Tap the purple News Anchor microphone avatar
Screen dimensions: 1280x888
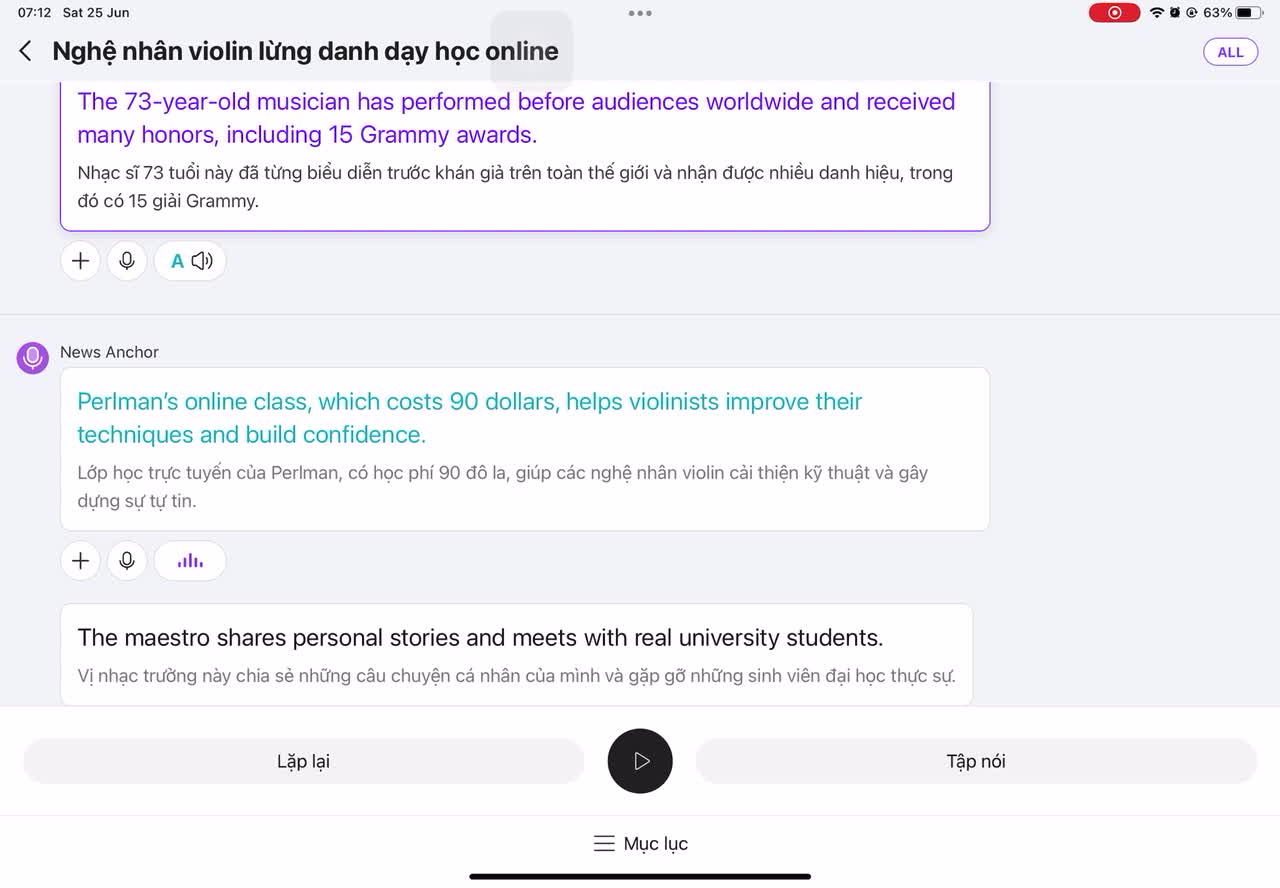tap(33, 357)
